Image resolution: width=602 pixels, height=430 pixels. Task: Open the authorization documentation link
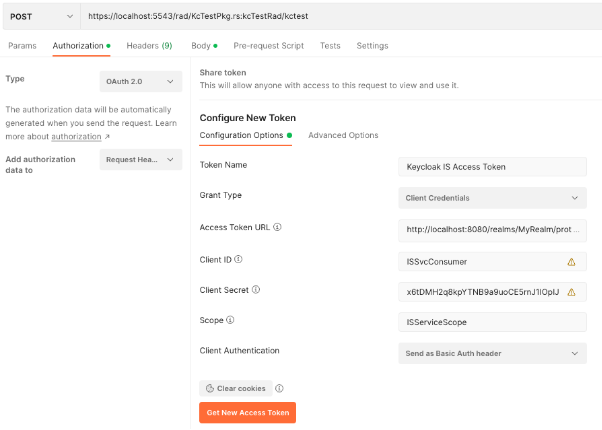click(76, 137)
